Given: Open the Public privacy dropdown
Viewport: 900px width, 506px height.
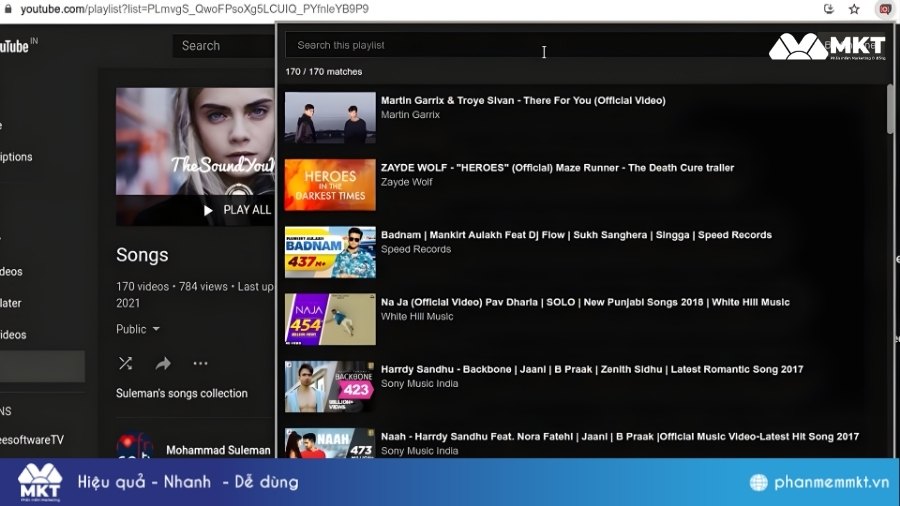Looking at the screenshot, I should tap(138, 329).
